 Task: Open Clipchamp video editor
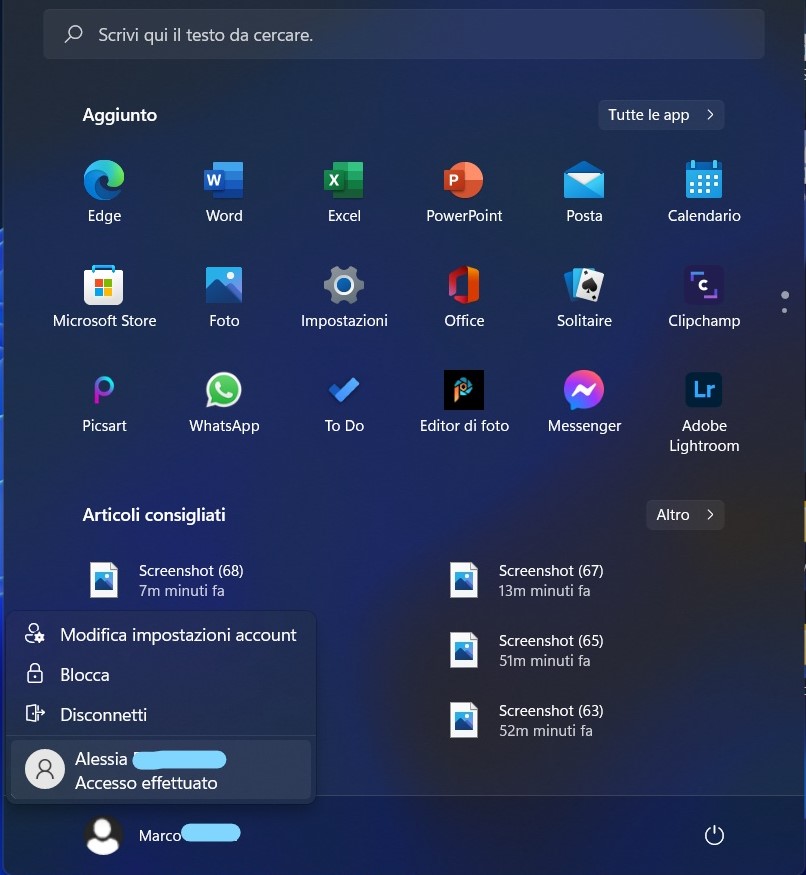704,296
